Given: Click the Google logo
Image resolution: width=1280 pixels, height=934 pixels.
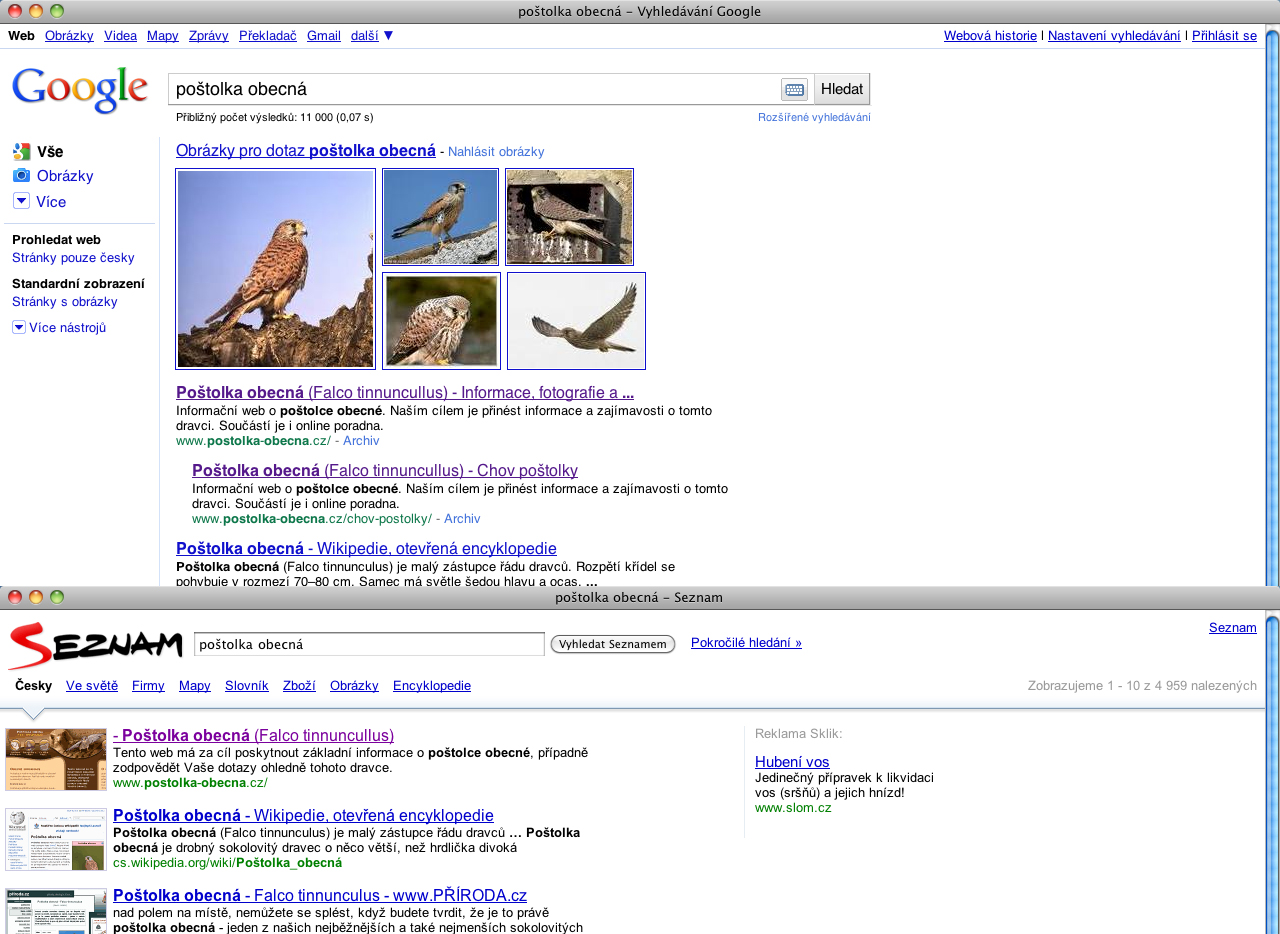Looking at the screenshot, I should click(80, 91).
